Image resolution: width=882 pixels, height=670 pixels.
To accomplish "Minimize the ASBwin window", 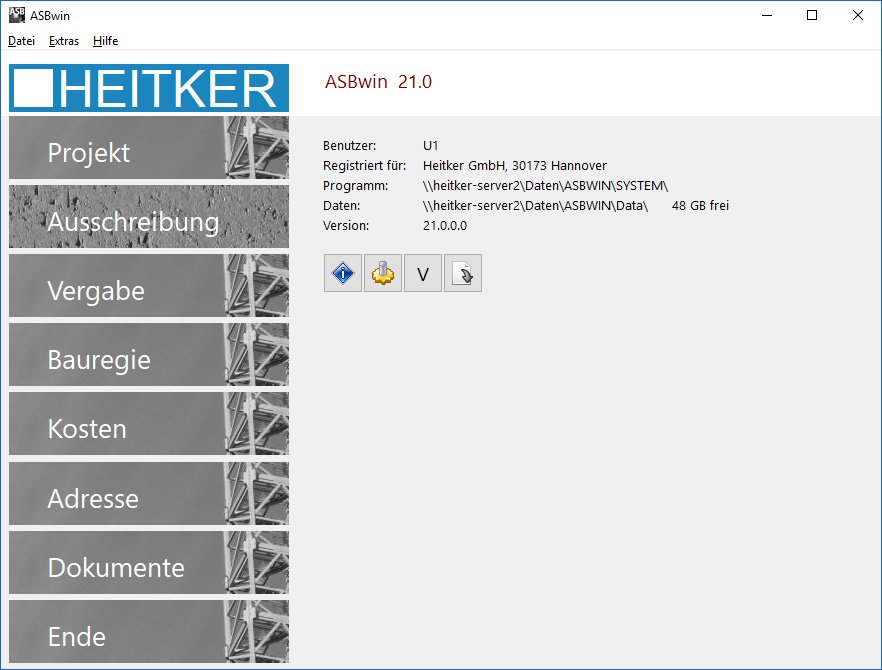I will point(767,15).
